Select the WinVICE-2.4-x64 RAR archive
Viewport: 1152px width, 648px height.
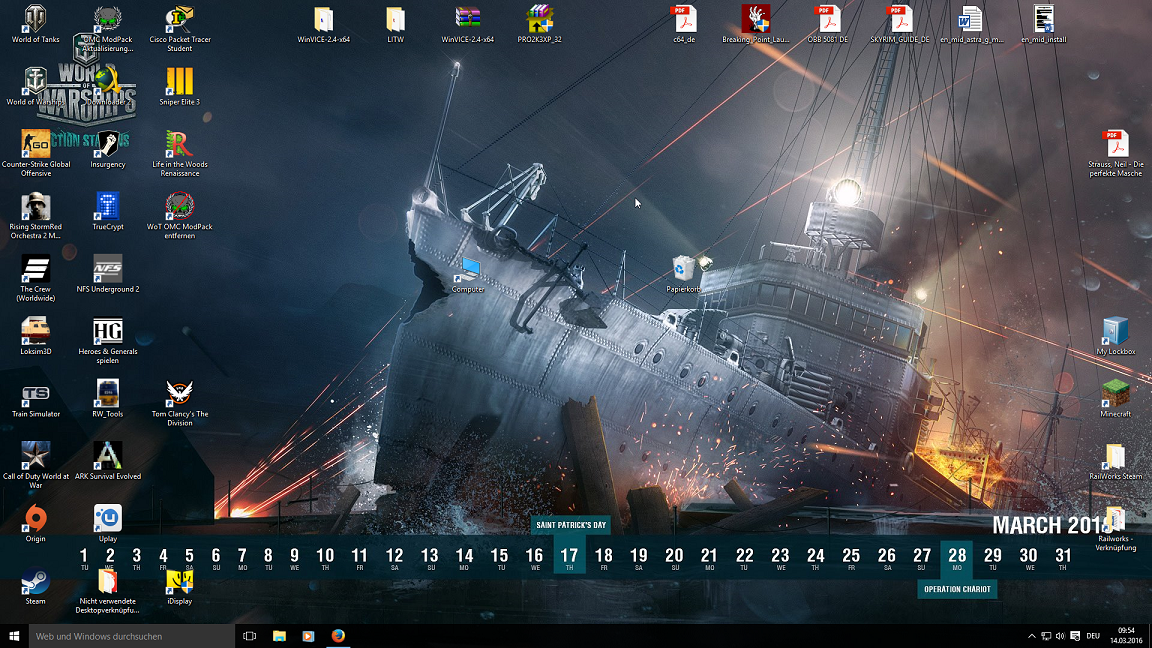pos(467,24)
